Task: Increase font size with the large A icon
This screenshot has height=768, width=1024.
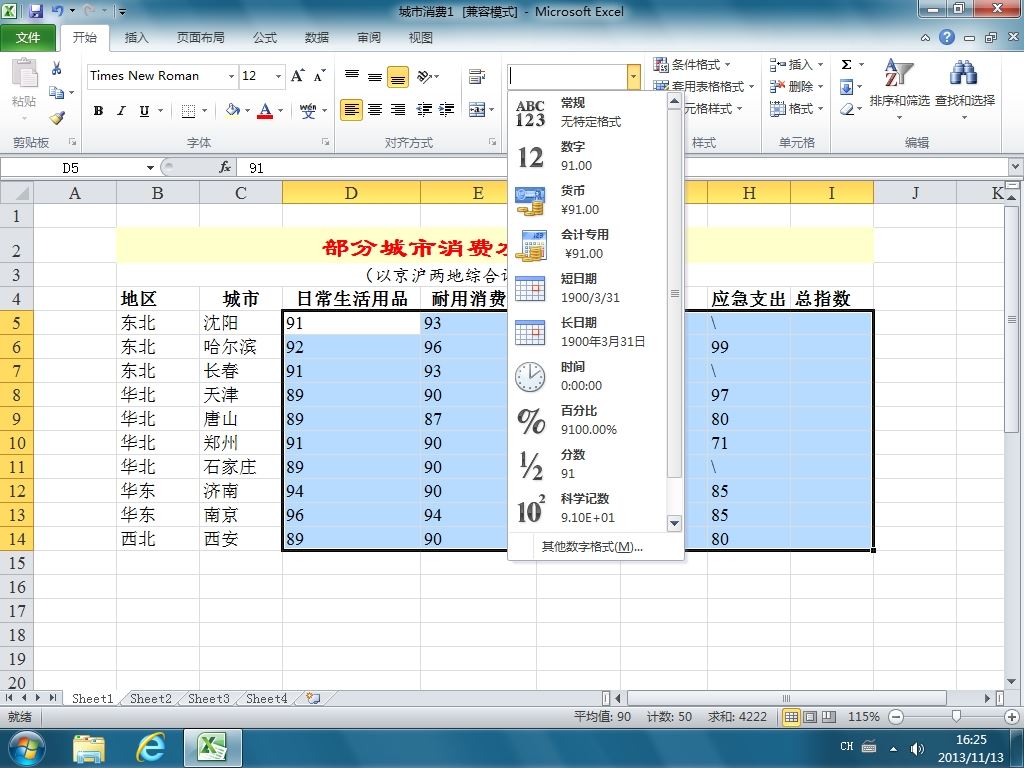Action: pos(298,76)
